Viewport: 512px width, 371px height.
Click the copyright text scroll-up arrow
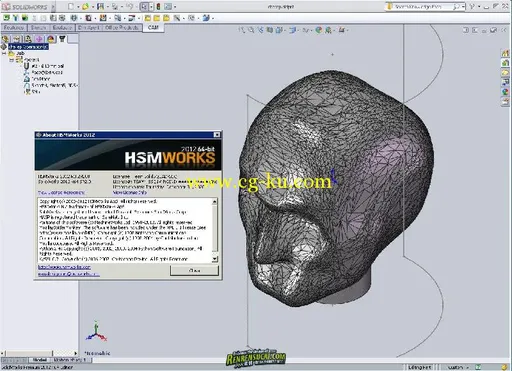pyautogui.click(x=215, y=202)
